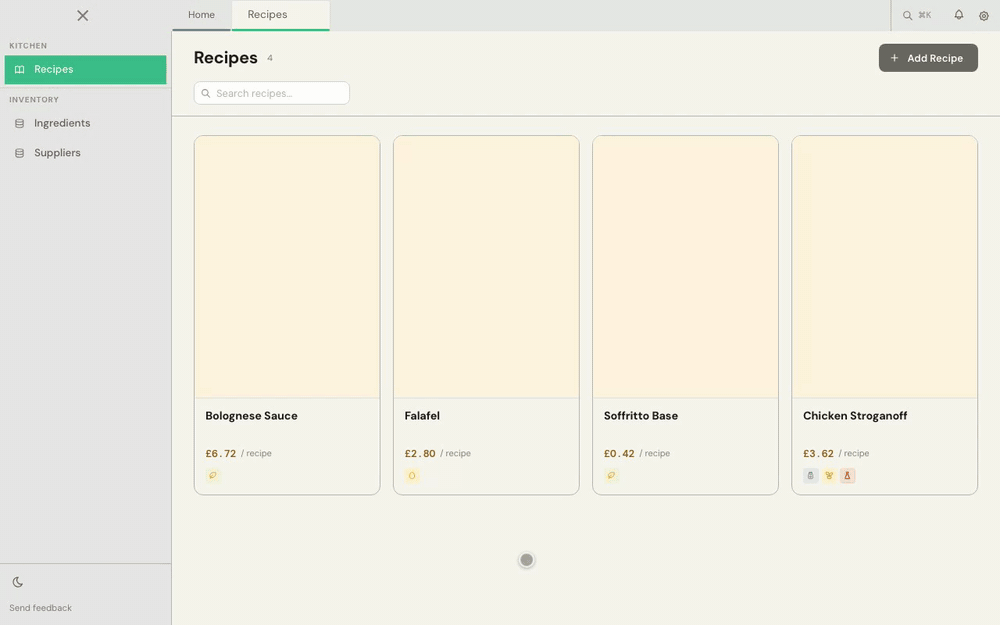
Task: Open settings via the gear icon
Action: (x=983, y=15)
